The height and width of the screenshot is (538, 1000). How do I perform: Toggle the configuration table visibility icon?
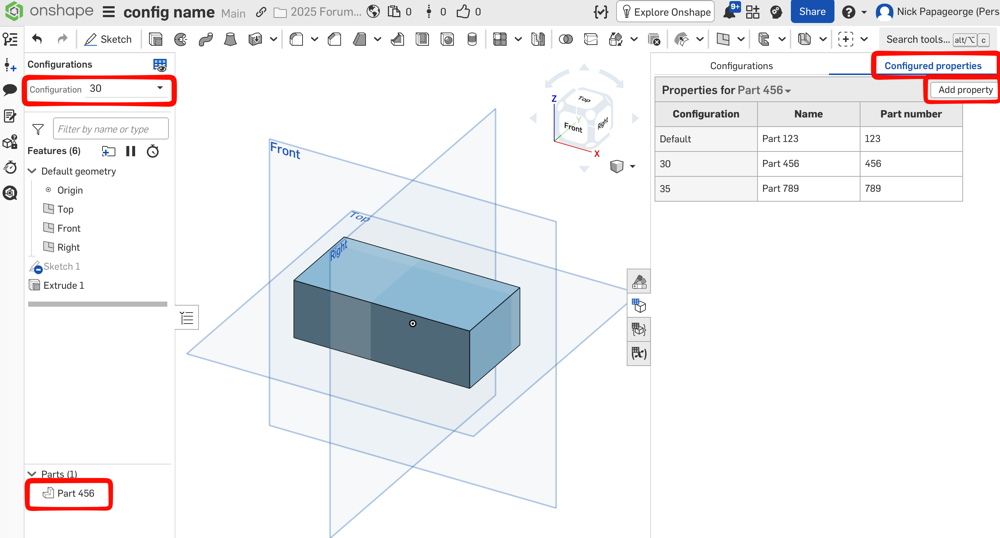coord(160,65)
